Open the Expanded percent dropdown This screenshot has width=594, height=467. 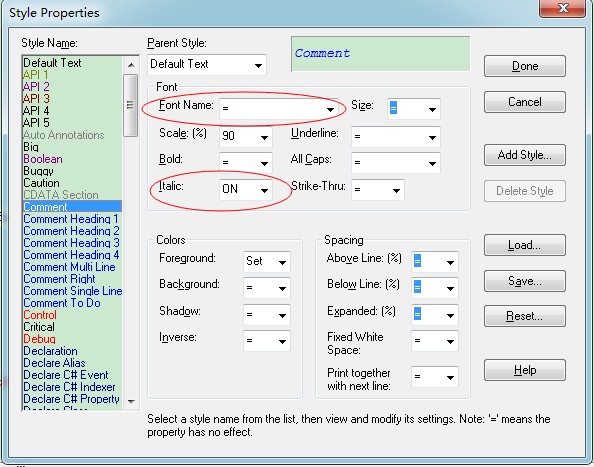(435, 315)
